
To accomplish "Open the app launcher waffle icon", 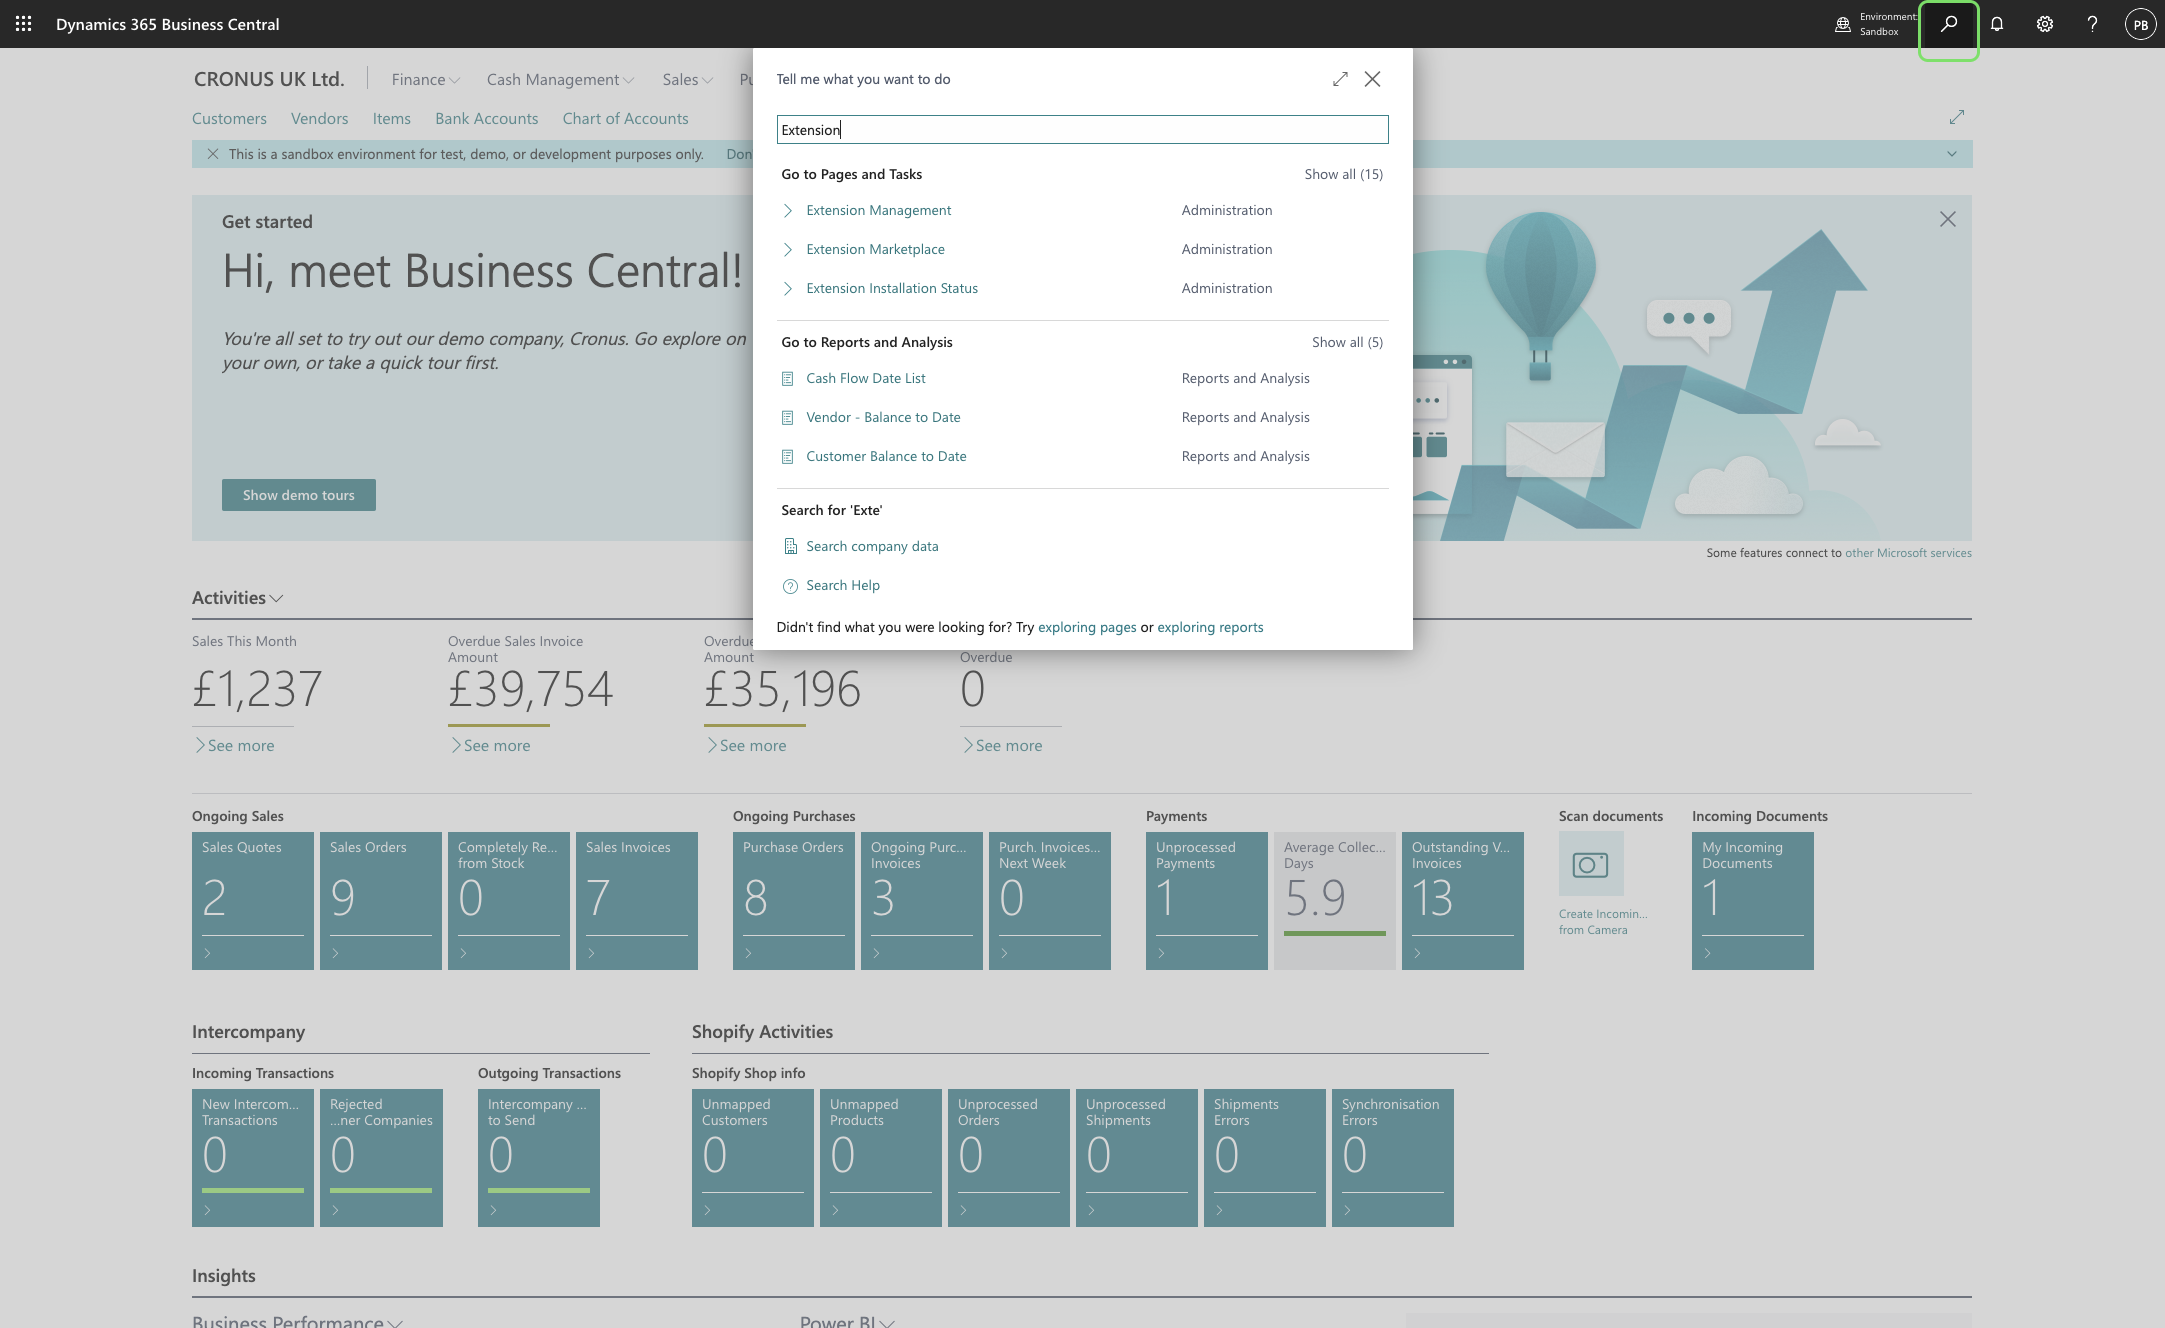I will tap(23, 24).
